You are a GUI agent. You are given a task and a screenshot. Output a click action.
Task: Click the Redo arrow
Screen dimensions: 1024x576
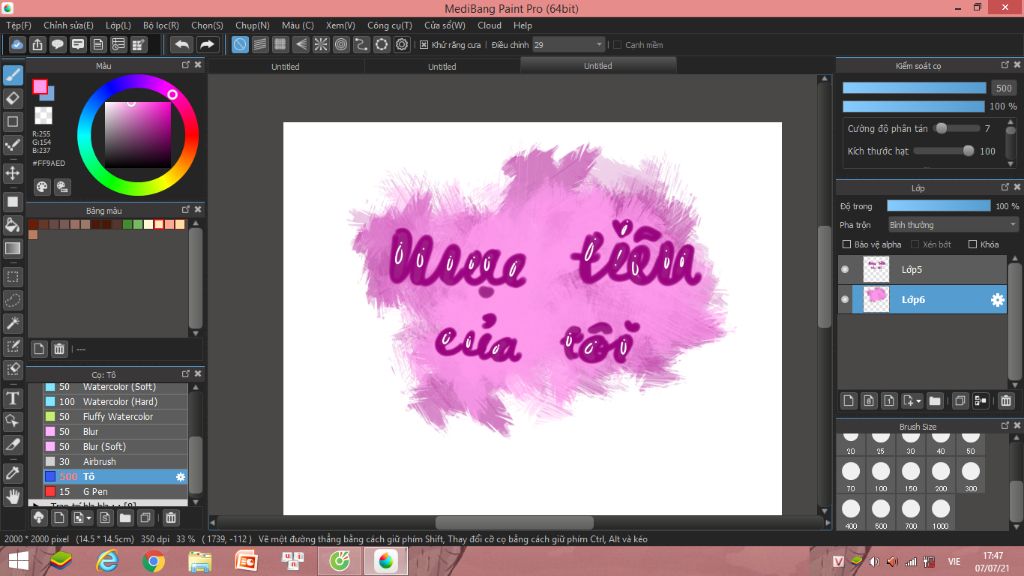pos(206,44)
